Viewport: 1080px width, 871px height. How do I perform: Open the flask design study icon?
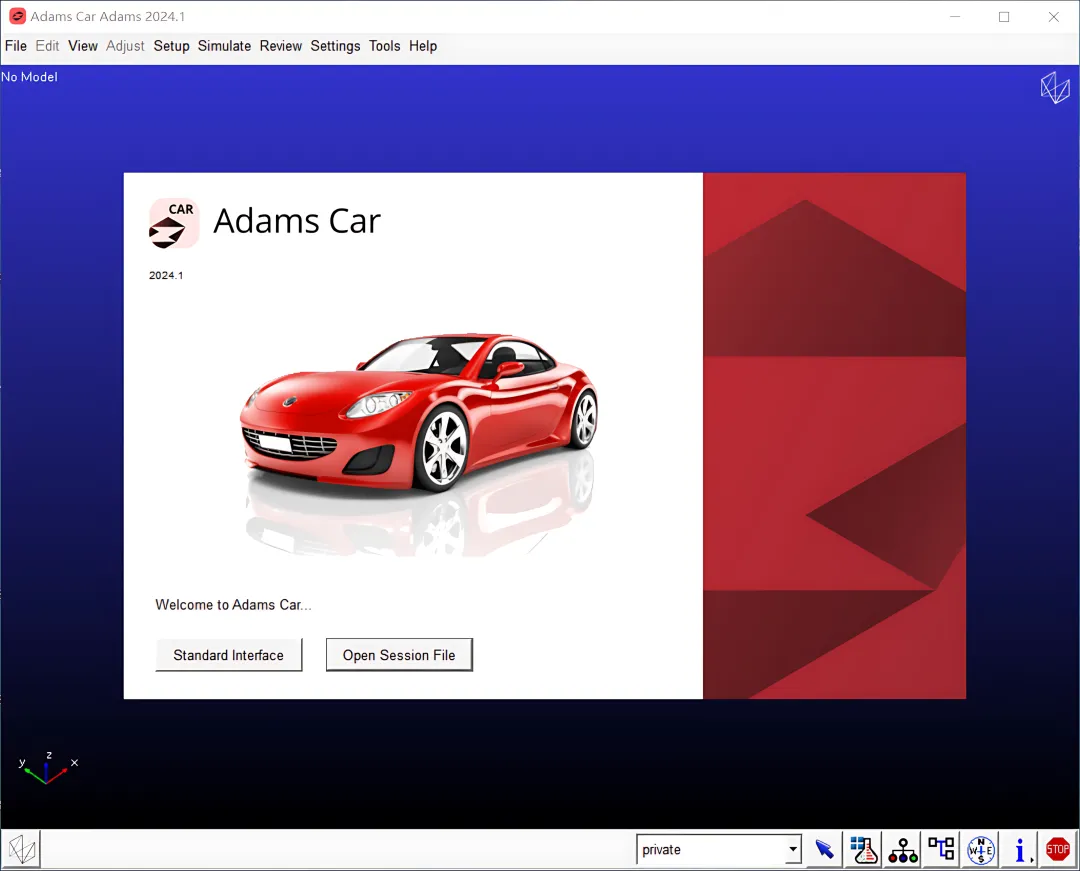pyautogui.click(x=864, y=850)
